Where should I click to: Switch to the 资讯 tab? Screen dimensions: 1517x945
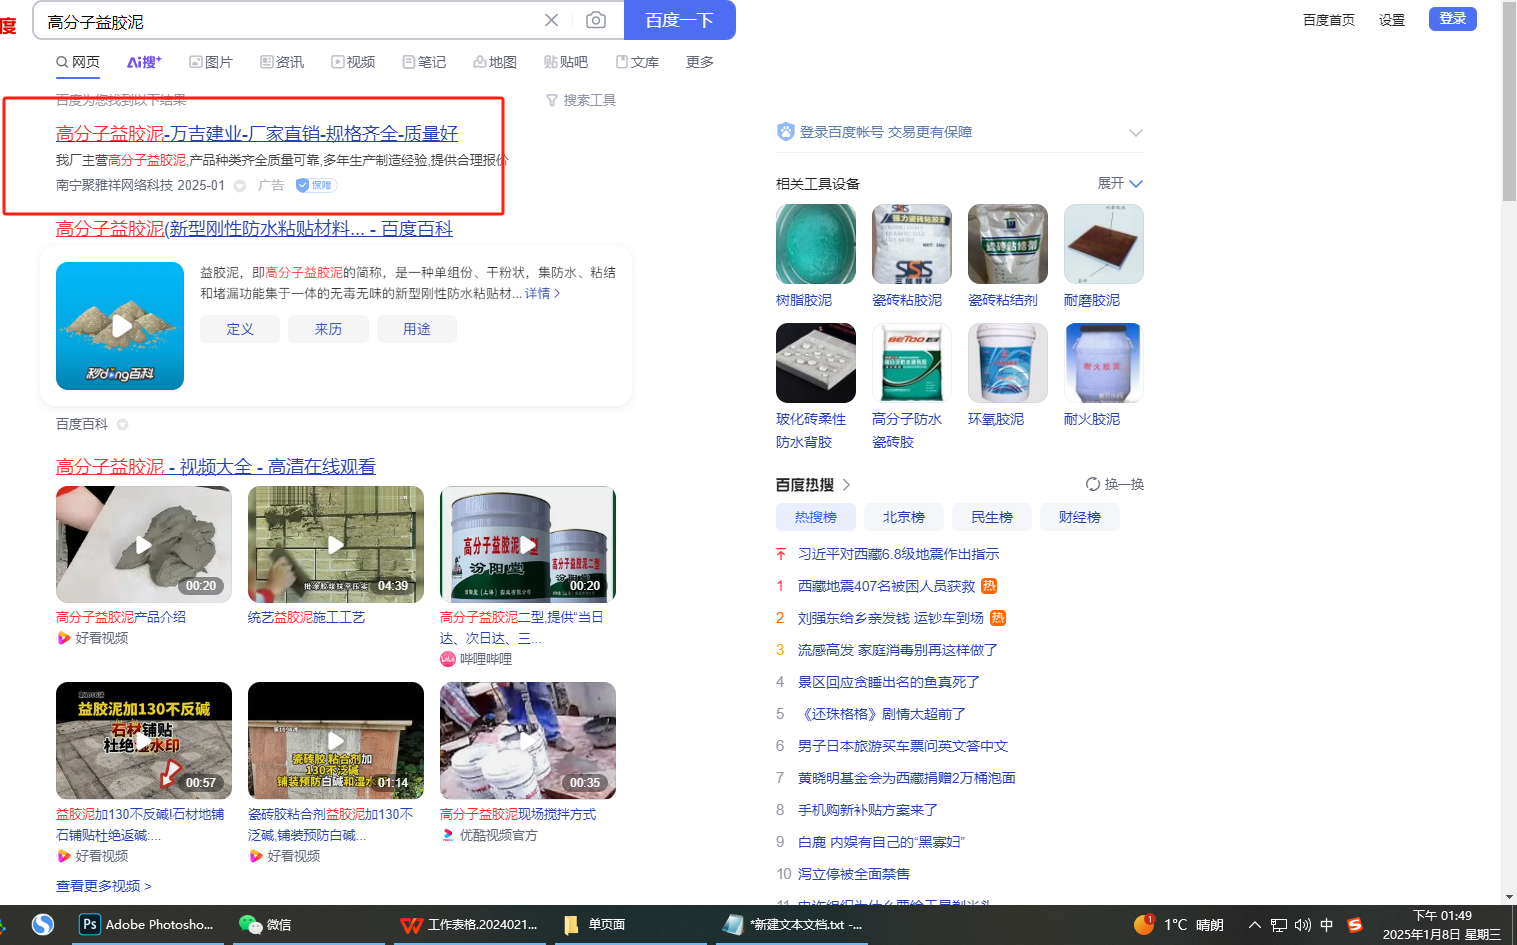pyautogui.click(x=282, y=62)
